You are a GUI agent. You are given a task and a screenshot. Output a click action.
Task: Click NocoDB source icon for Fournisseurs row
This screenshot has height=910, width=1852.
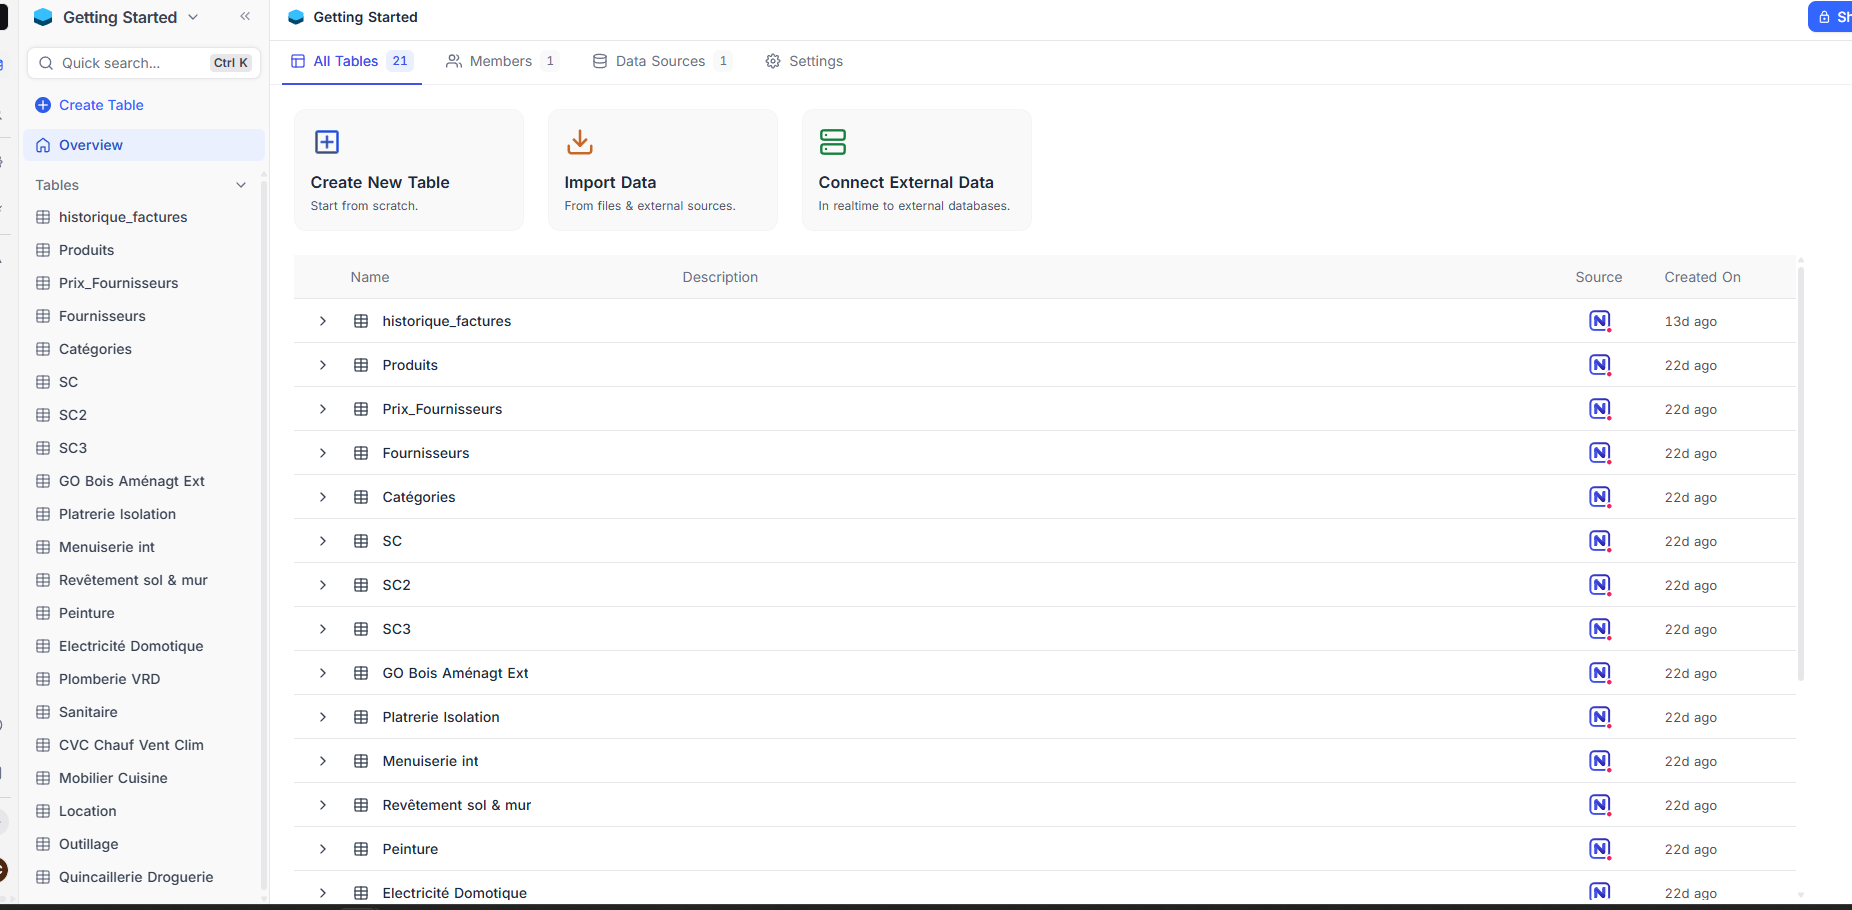tap(1600, 453)
